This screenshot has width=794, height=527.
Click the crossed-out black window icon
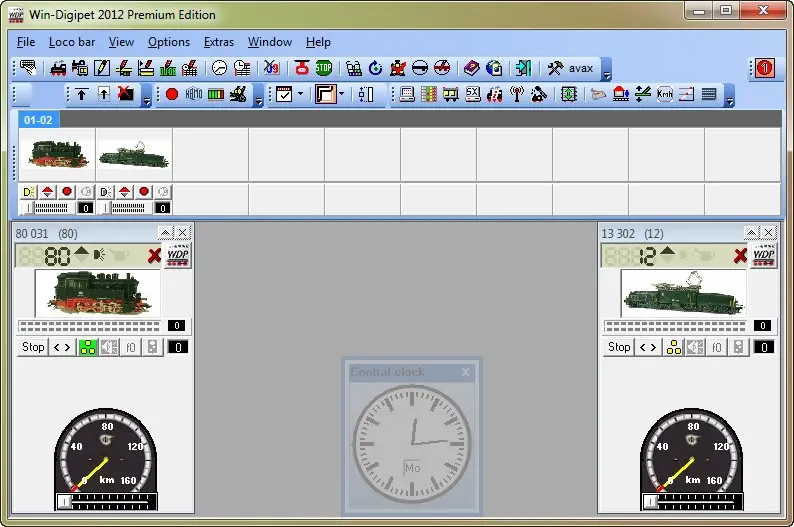click(126, 94)
